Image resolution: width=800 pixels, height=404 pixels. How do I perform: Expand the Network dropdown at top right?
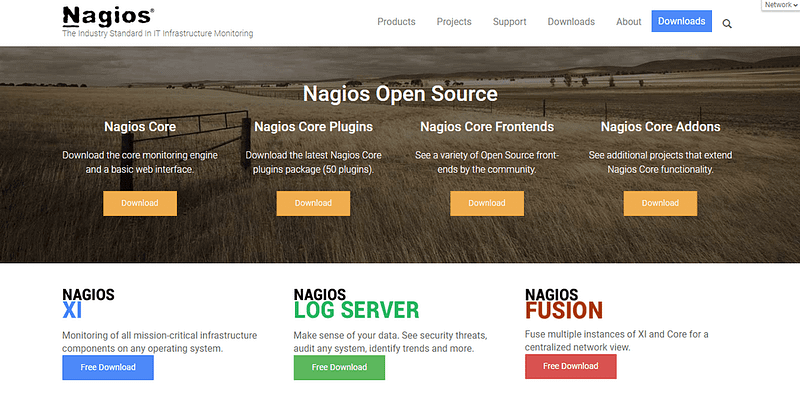pos(781,5)
